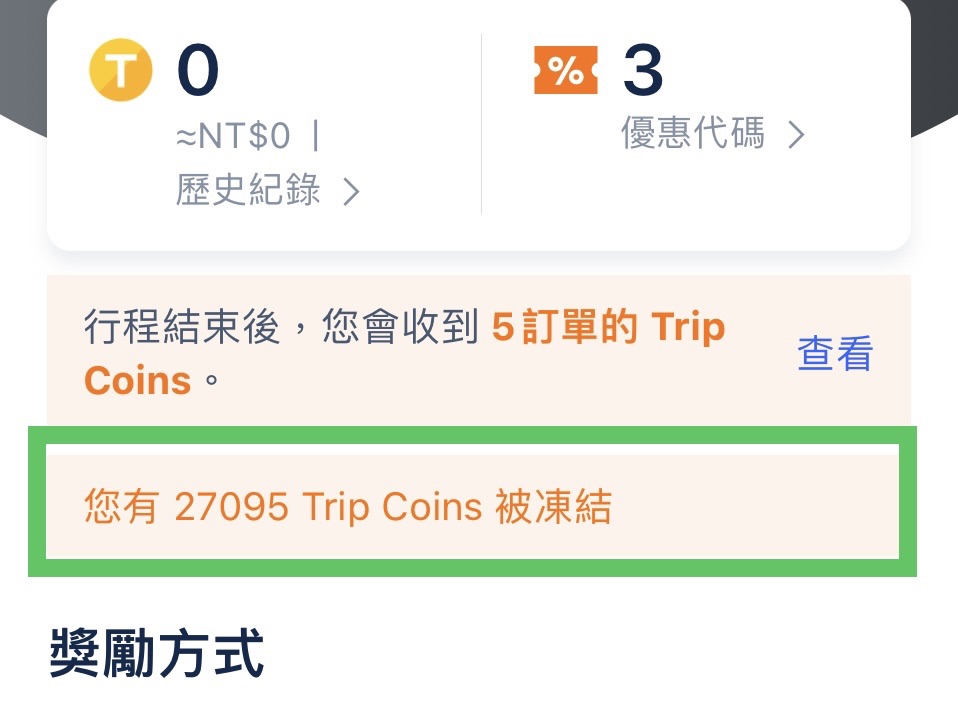Tap the 被凍結 text in the notice
This screenshot has width=958, height=720.
553,508
